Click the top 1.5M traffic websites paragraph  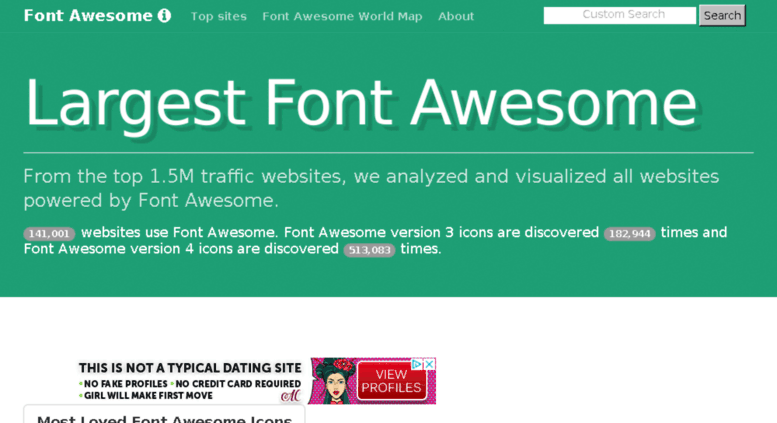371,188
